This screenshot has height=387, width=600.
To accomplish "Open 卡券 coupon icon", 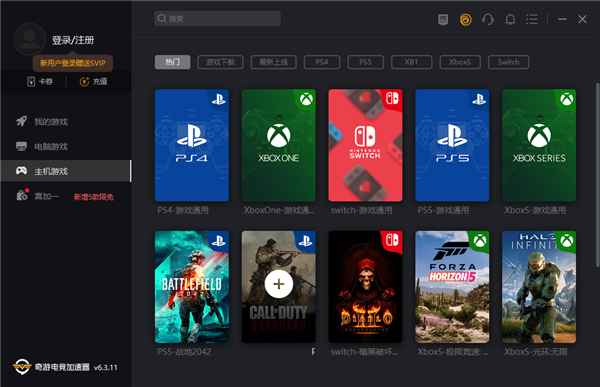I will pyautogui.click(x=31, y=82).
